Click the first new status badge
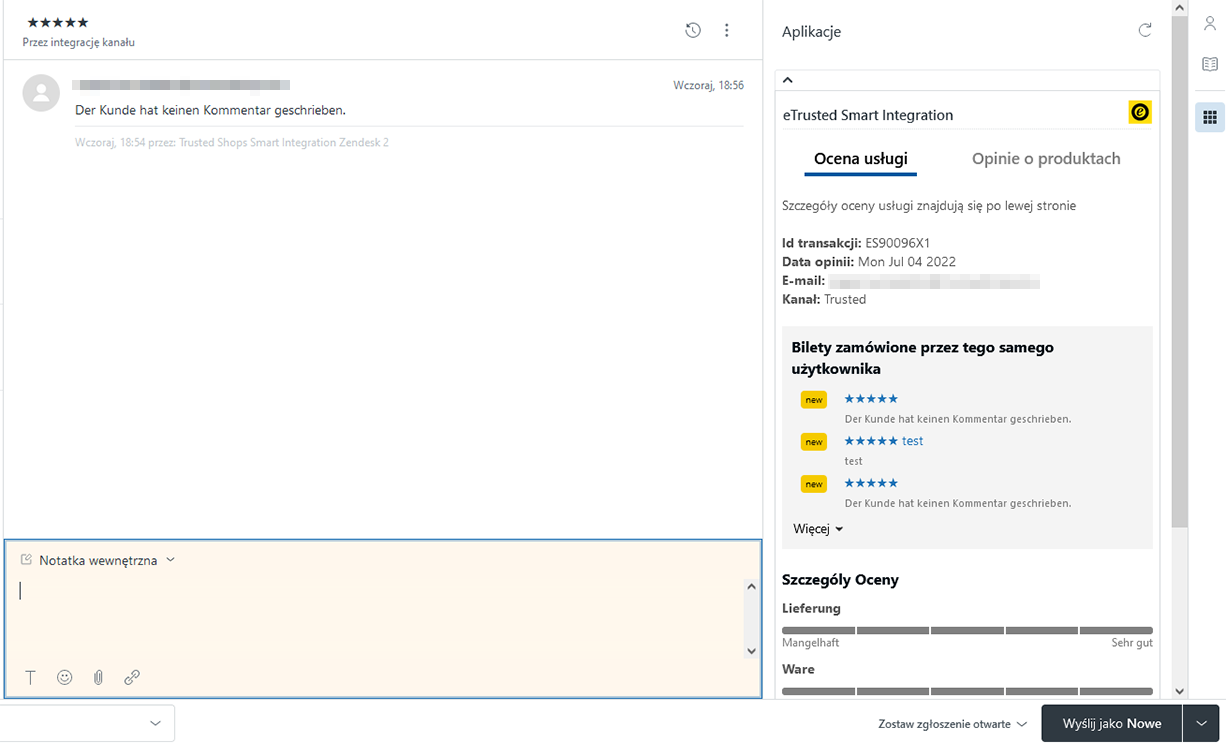 pos(814,400)
